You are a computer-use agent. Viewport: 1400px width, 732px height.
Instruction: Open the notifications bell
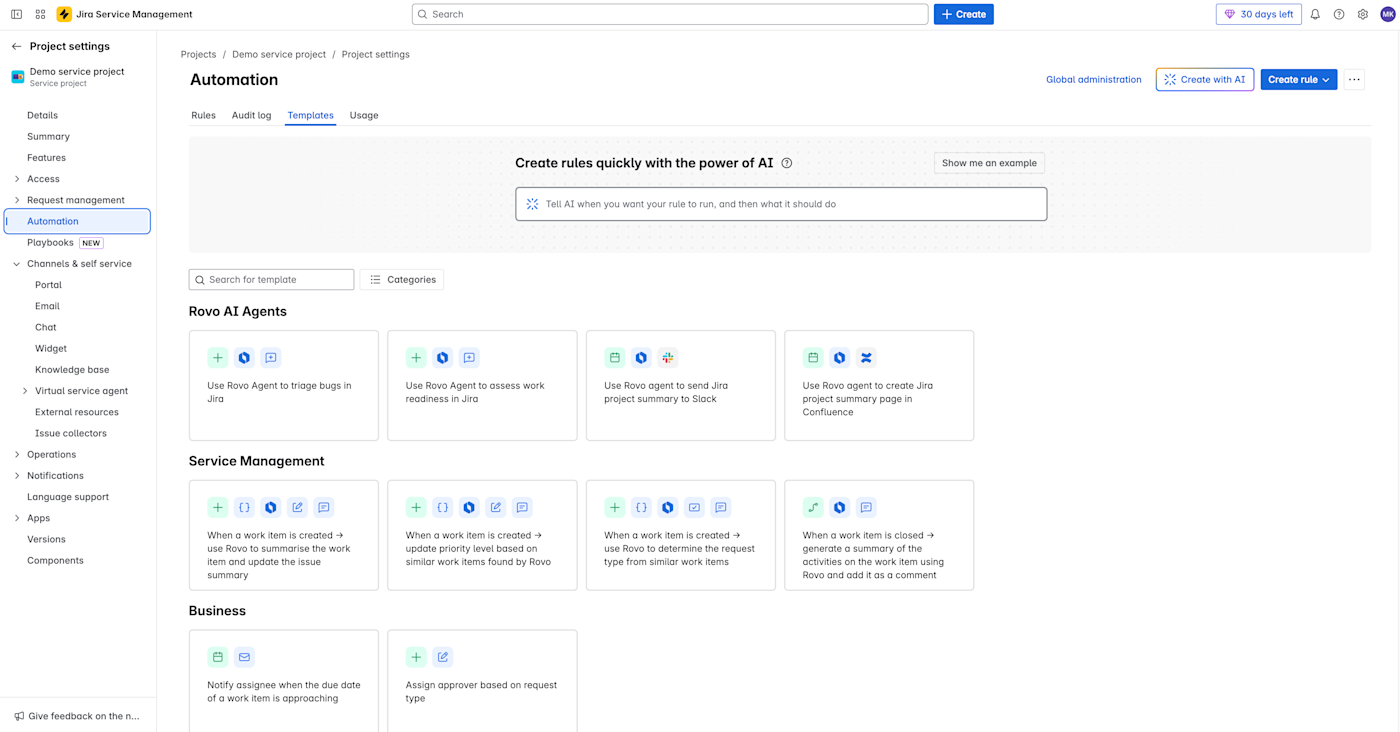pyautogui.click(x=1315, y=14)
